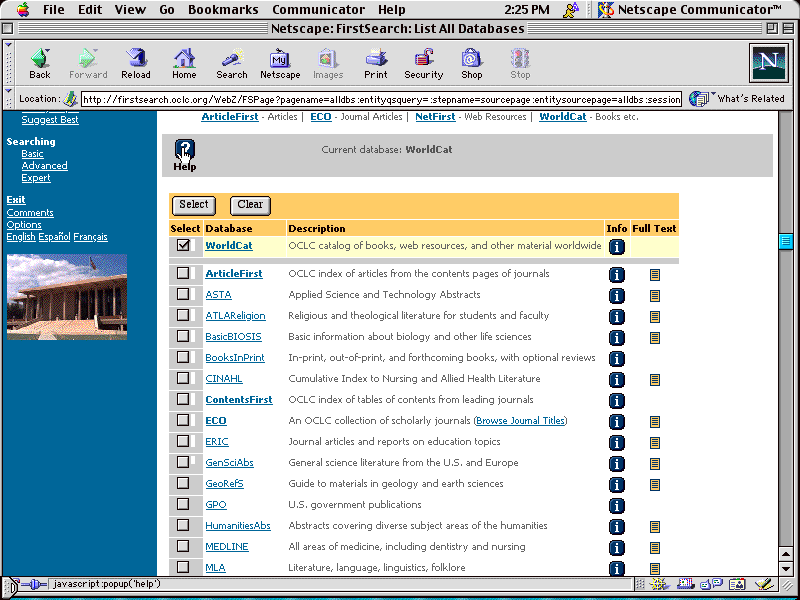800x600 pixels.
Task: Open the Security toolbar icon
Action: tap(423, 64)
